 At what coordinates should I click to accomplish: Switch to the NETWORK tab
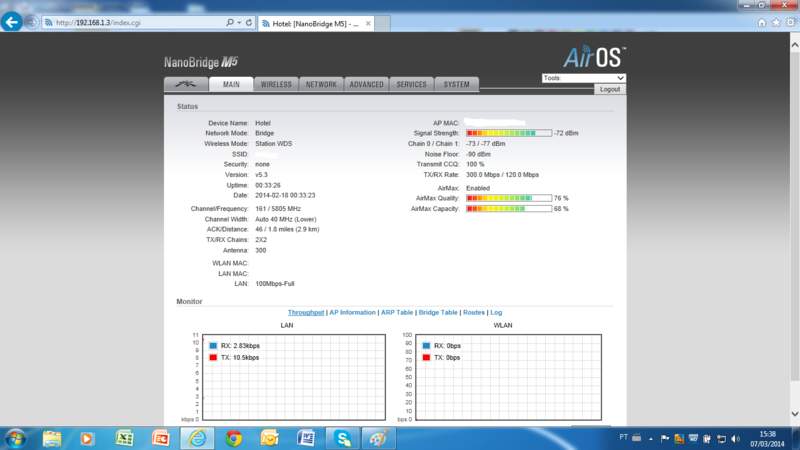[321, 84]
